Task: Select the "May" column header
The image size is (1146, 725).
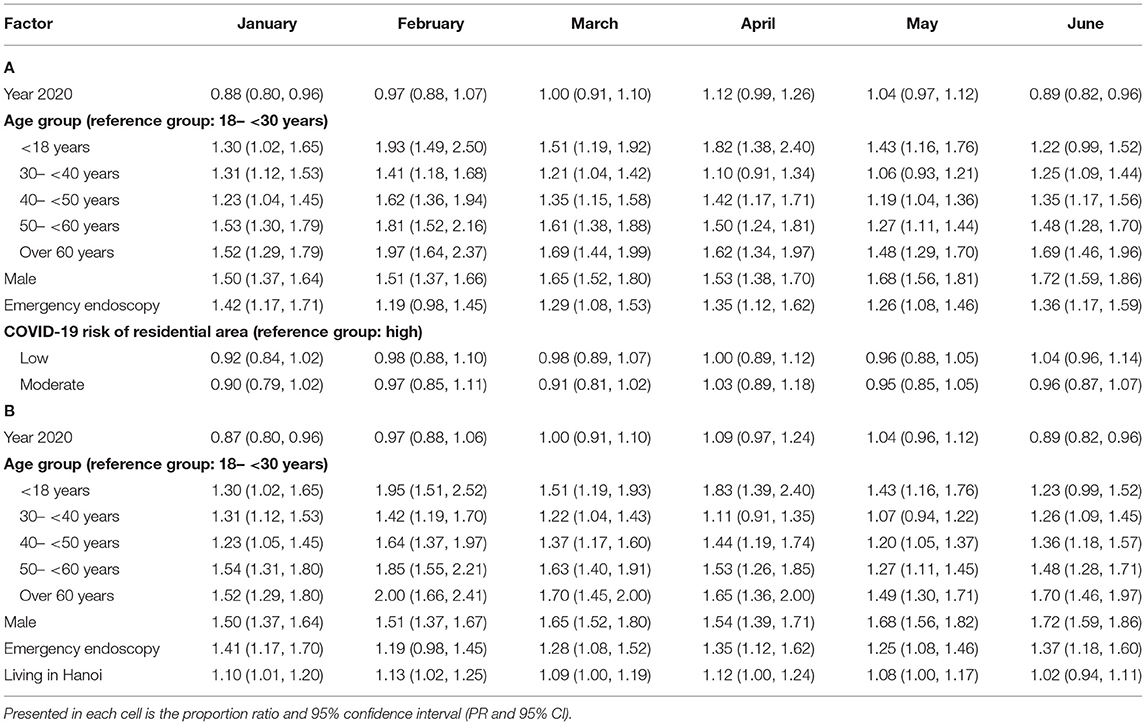Action: click(x=922, y=23)
